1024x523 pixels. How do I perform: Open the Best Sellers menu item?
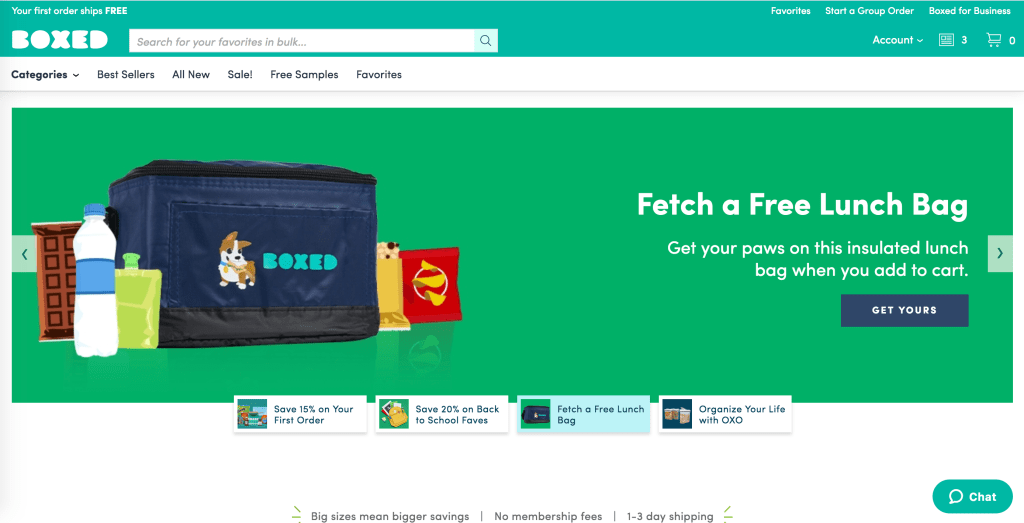126,74
